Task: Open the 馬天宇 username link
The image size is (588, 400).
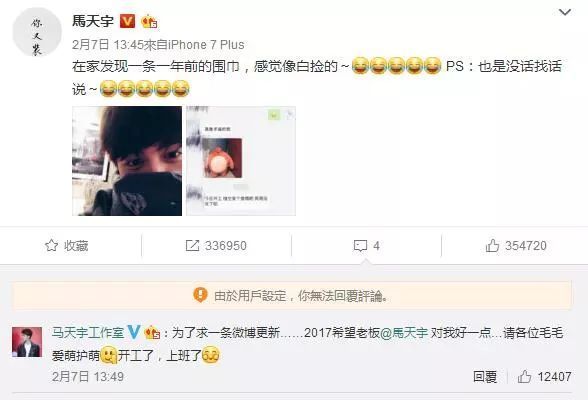Action: (93, 21)
